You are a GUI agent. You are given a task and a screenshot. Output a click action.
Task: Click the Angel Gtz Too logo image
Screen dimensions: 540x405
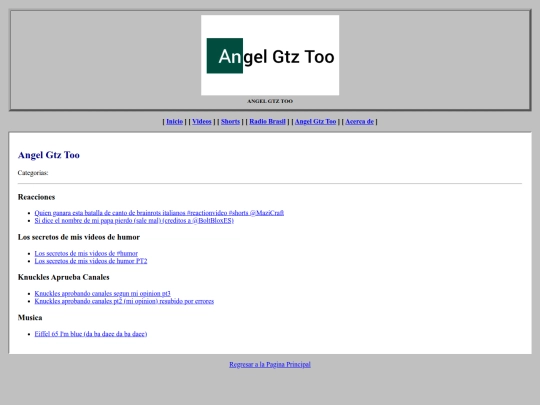pyautogui.click(x=270, y=55)
